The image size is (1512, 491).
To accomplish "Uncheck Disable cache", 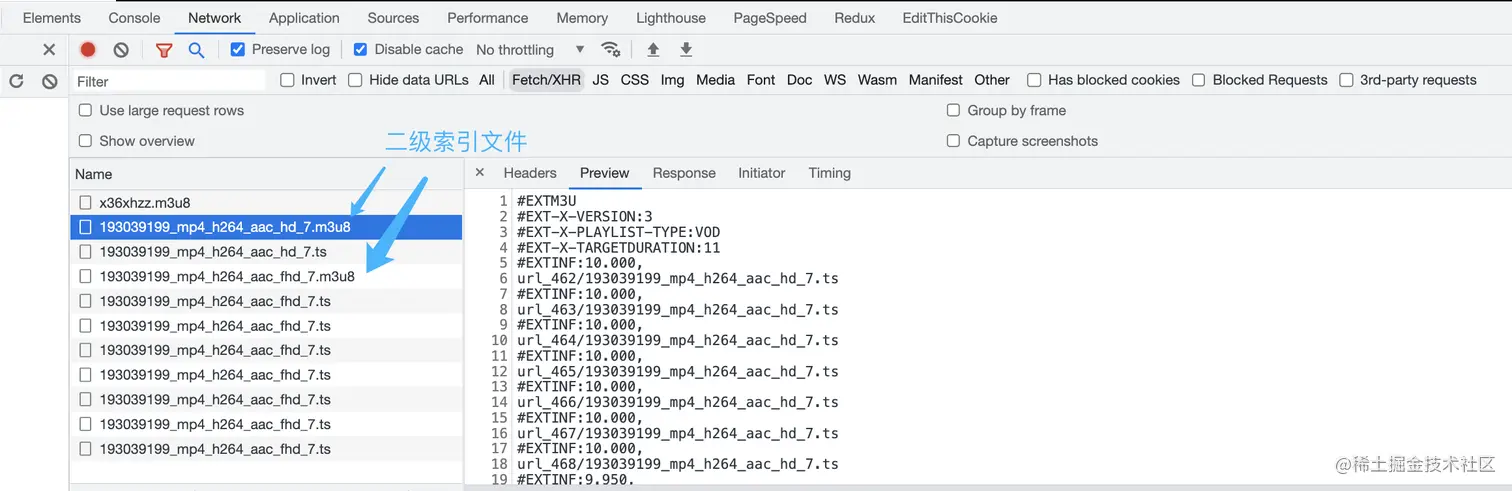I will click(x=360, y=49).
